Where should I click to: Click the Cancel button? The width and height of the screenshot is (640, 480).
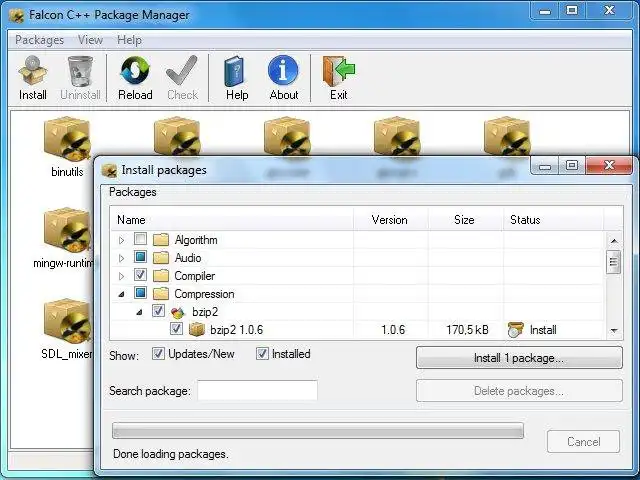click(x=584, y=442)
